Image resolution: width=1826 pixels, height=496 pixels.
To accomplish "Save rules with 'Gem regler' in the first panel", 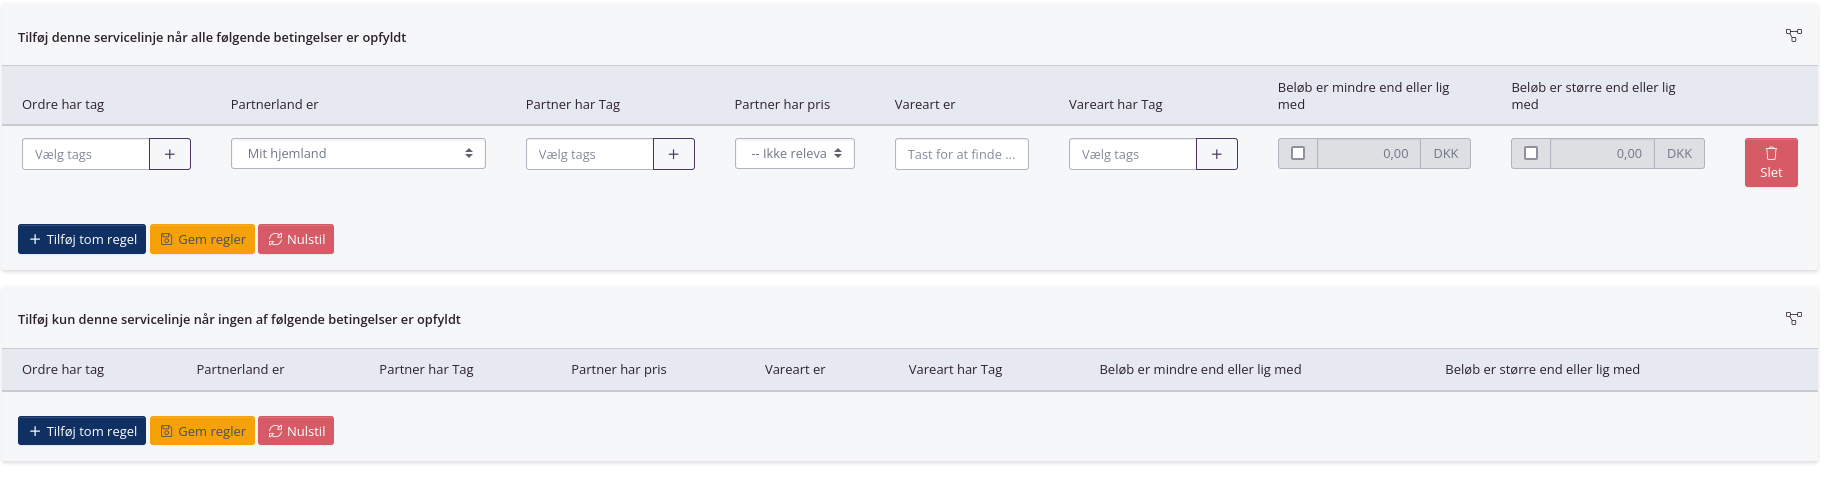I will click(x=202, y=239).
